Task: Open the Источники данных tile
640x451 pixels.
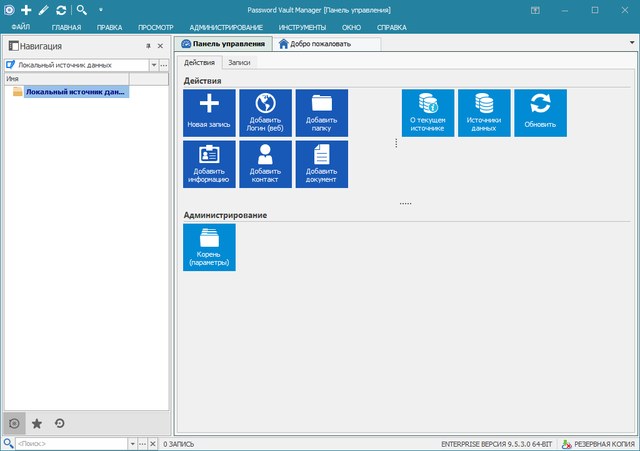Action: pos(484,112)
